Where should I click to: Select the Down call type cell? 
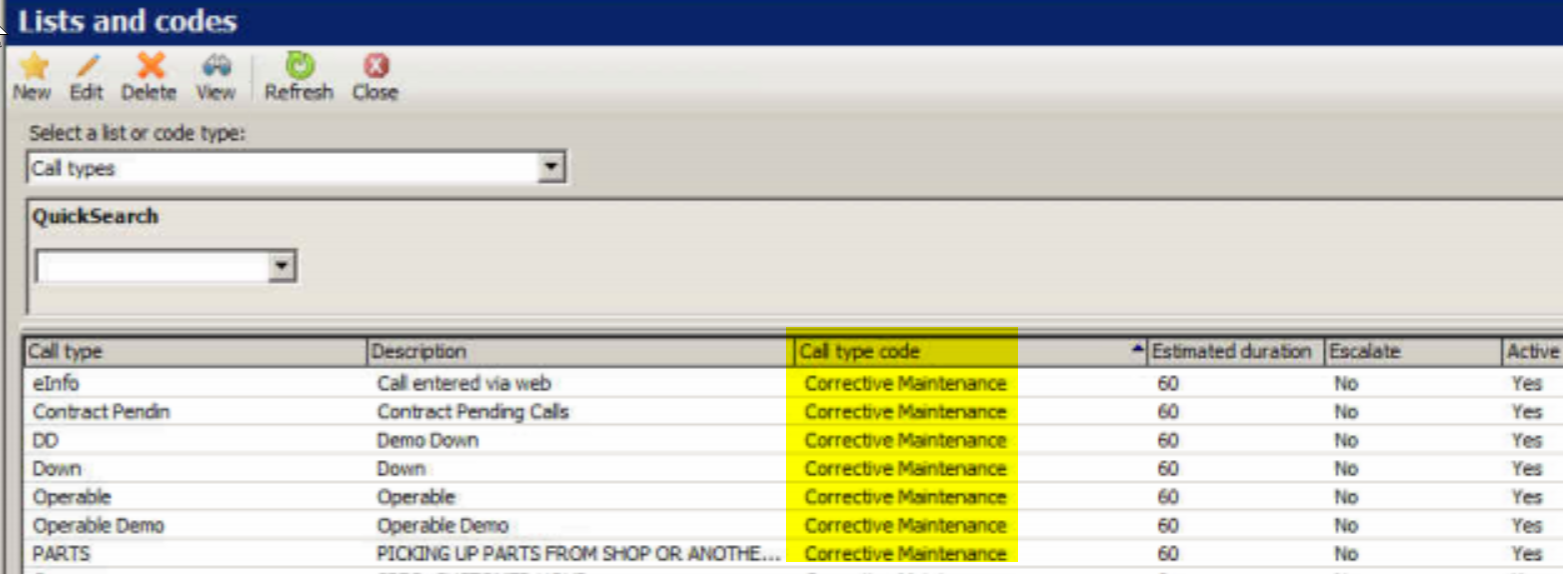(57, 469)
